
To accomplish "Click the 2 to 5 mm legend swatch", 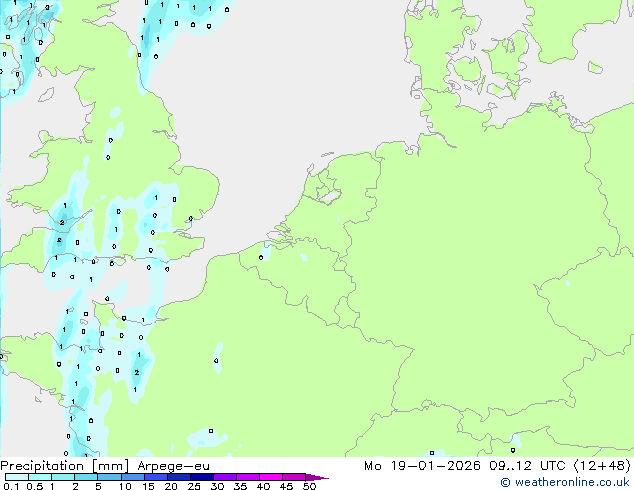I will [86, 477].
